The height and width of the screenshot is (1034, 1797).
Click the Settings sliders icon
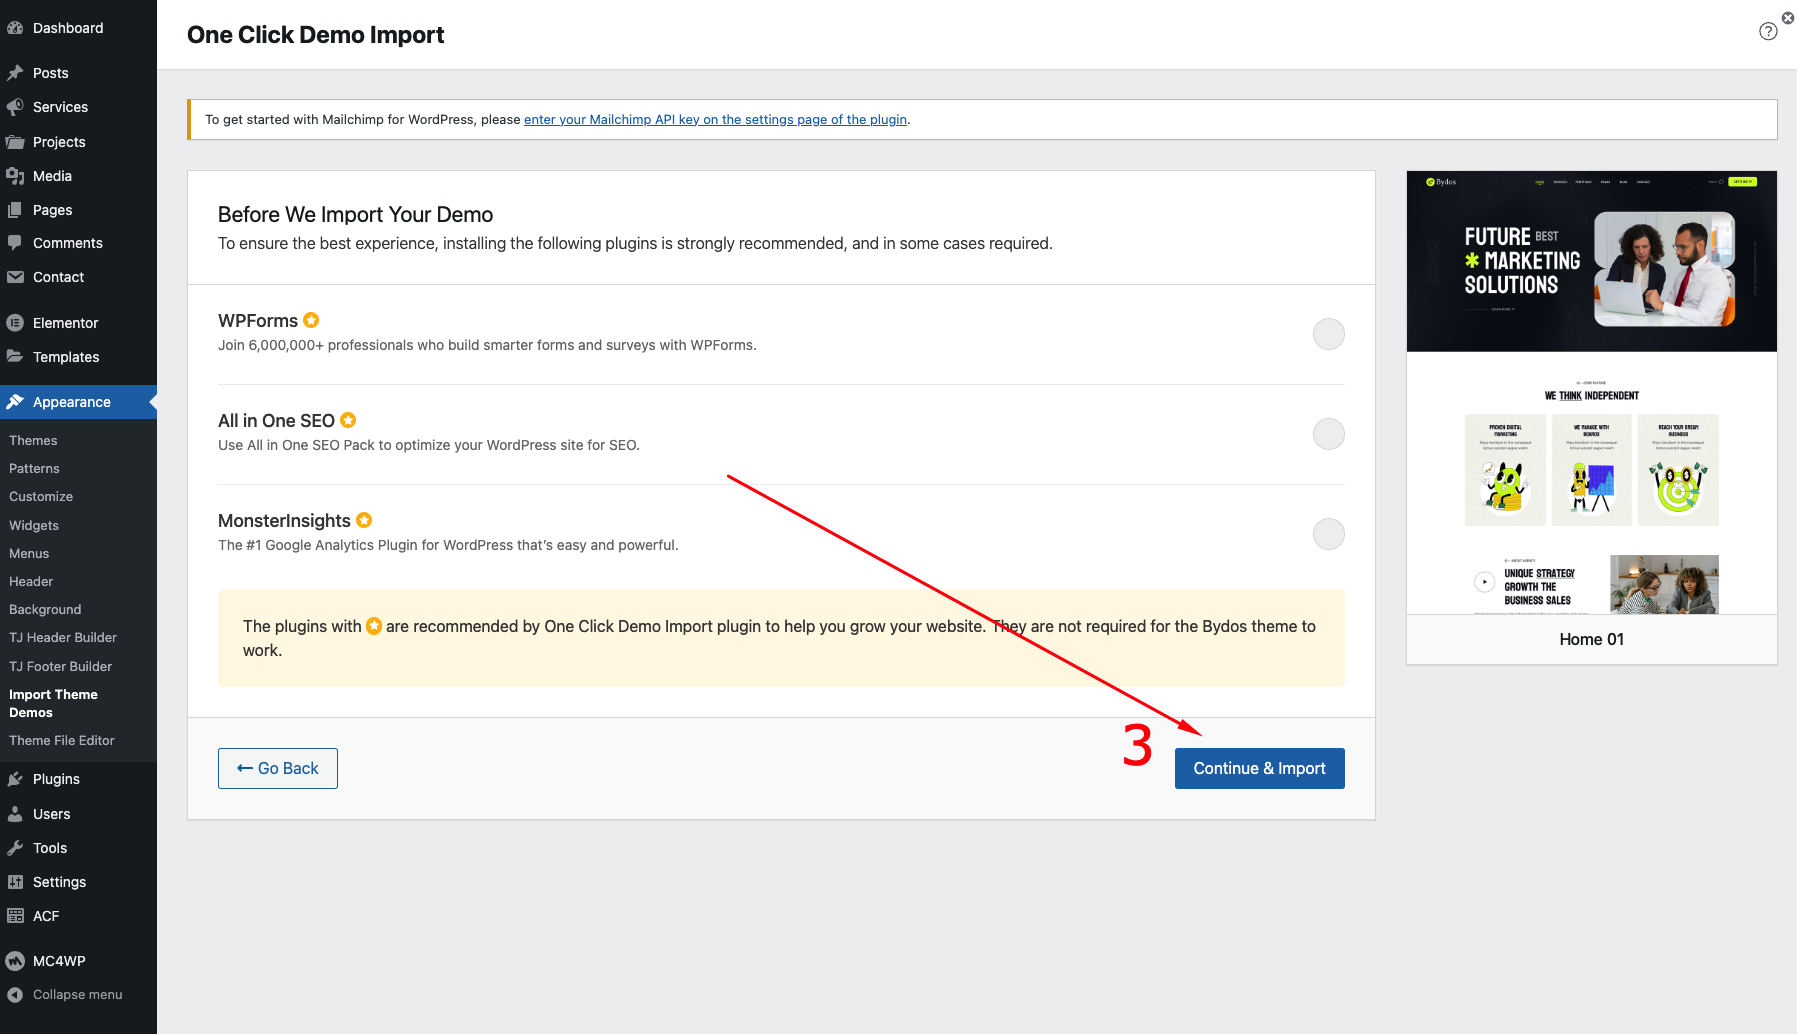(15, 882)
